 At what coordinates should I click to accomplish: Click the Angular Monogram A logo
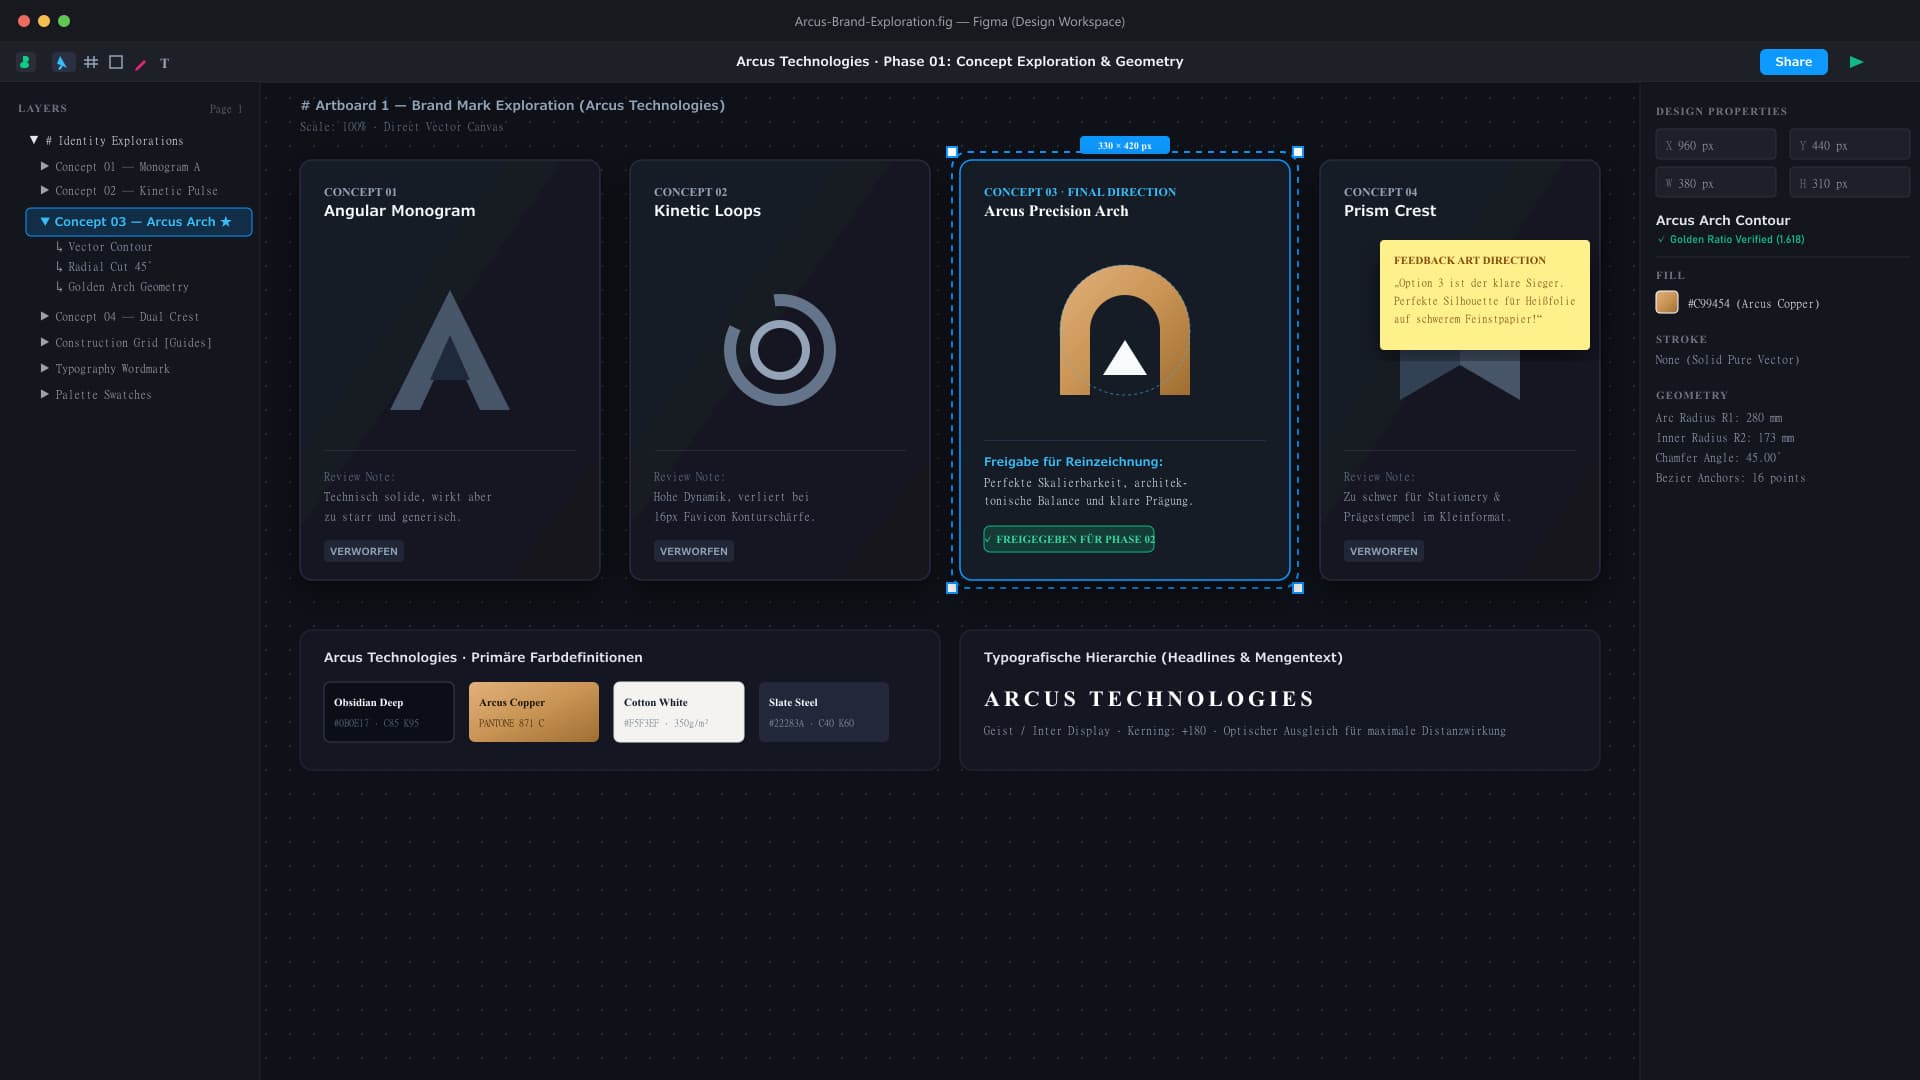point(449,350)
